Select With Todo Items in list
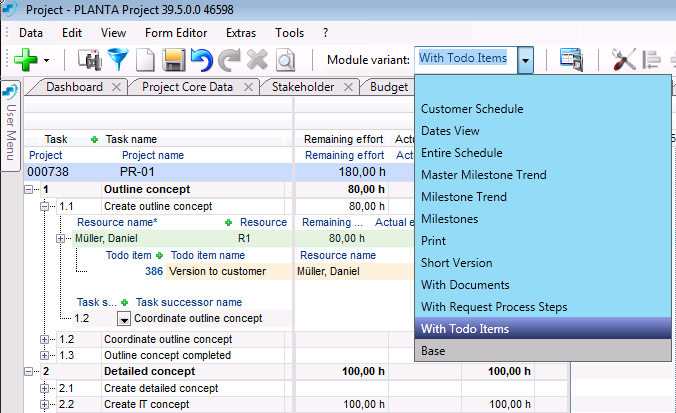This screenshot has width=676, height=413. pos(543,329)
